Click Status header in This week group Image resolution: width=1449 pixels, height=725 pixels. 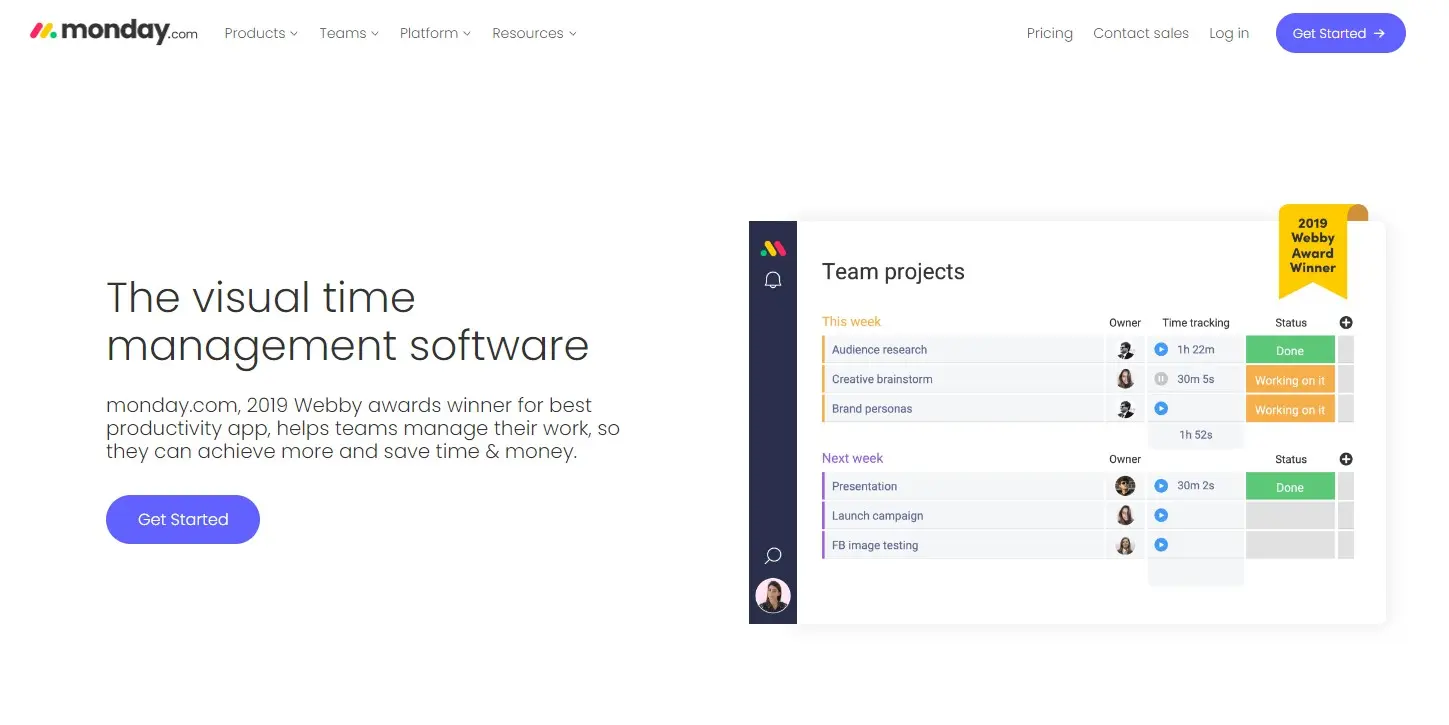(x=1291, y=322)
